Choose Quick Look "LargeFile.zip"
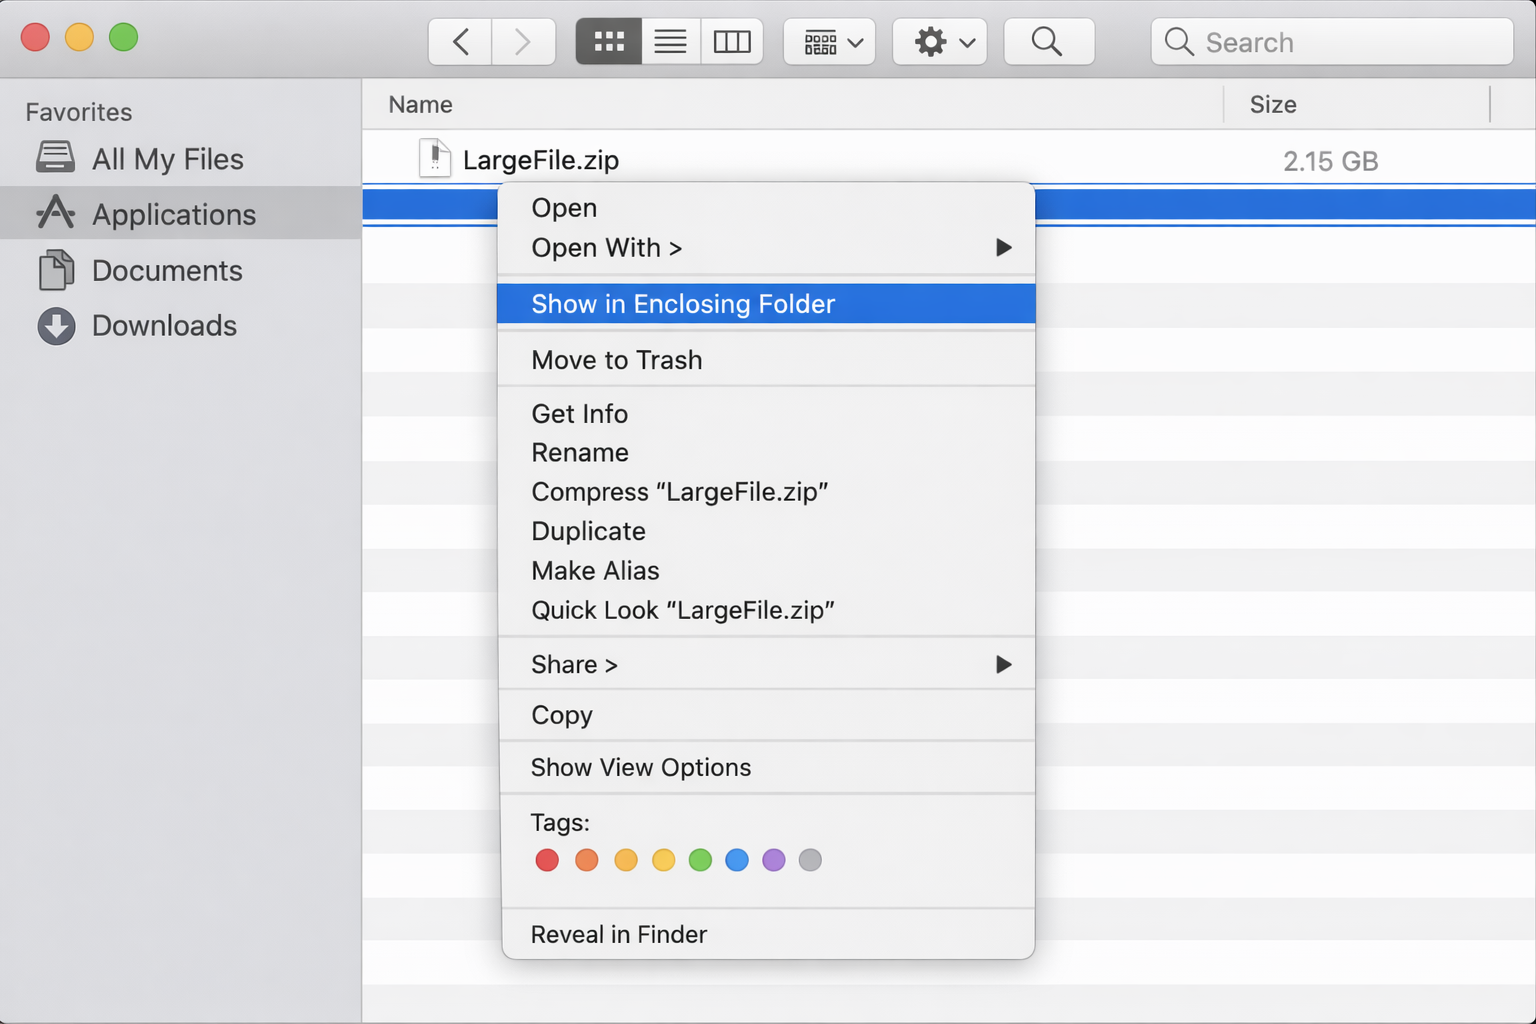This screenshot has height=1024, width=1536. tap(766, 610)
